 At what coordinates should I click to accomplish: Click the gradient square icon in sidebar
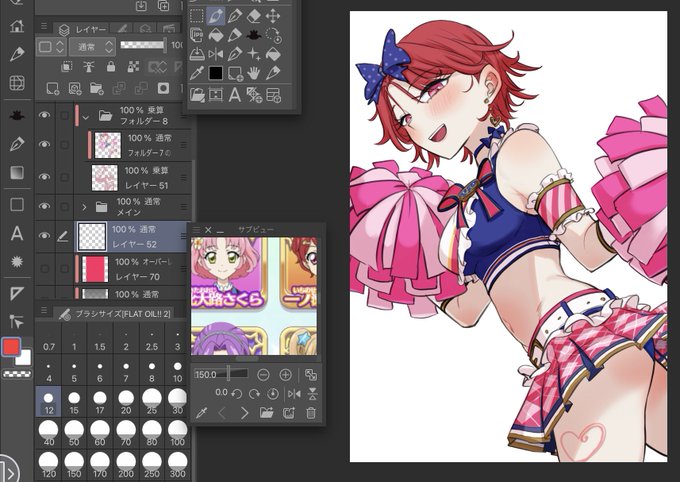(x=17, y=173)
